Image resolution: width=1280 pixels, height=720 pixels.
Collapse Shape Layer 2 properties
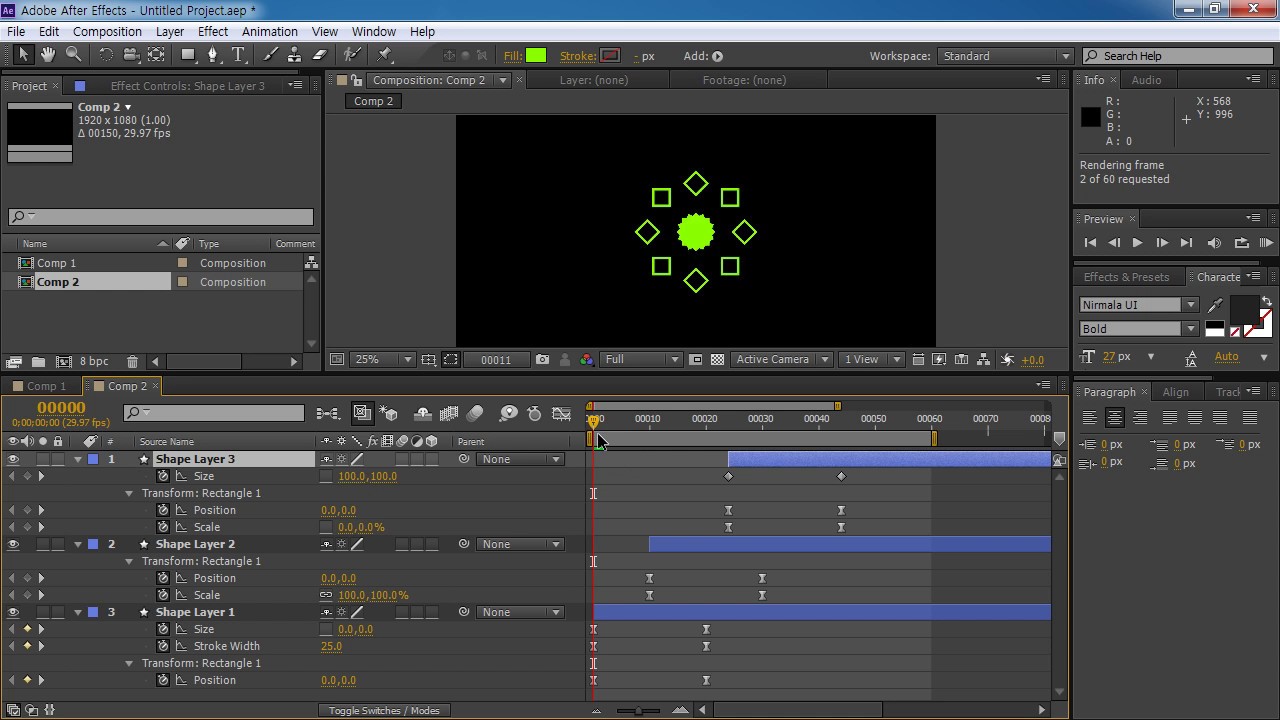click(77, 544)
